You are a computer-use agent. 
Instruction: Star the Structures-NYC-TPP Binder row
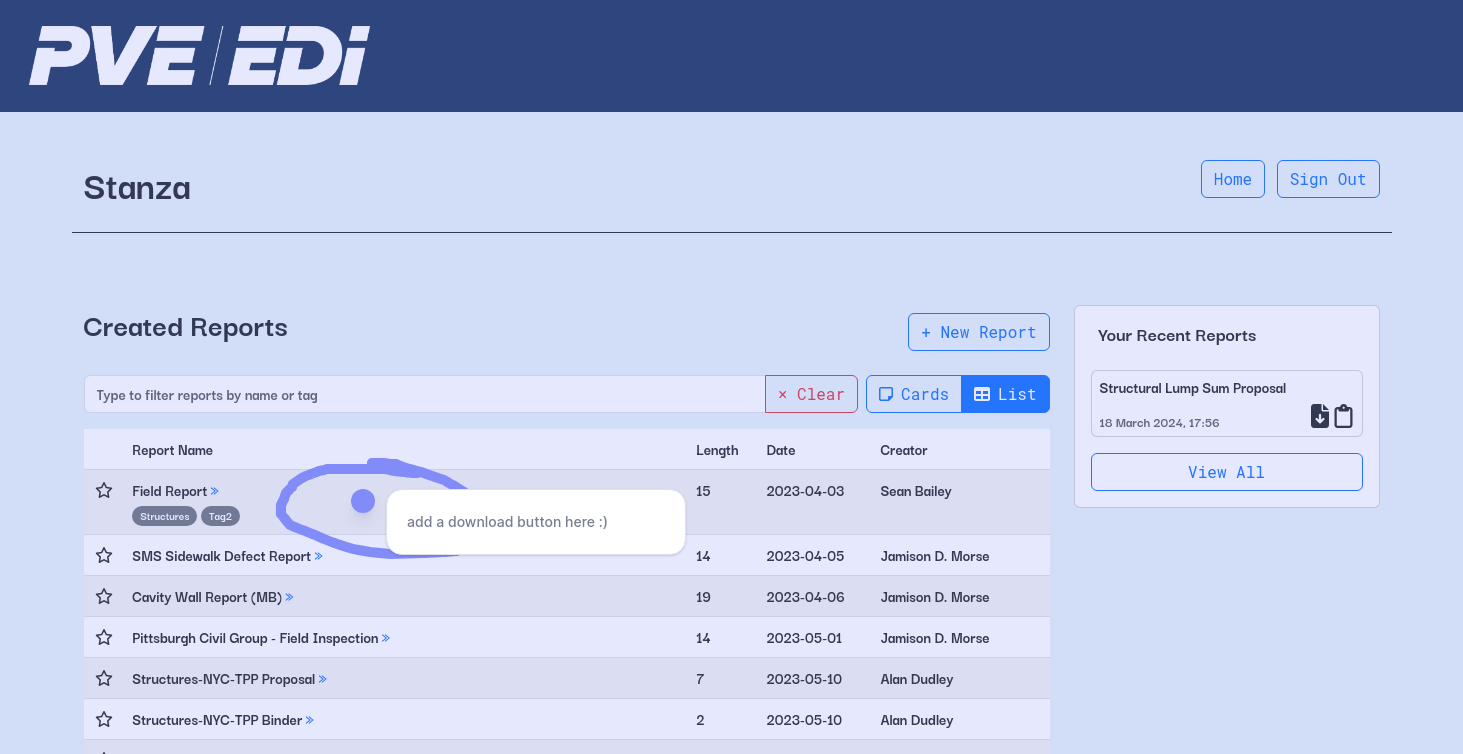(x=104, y=720)
